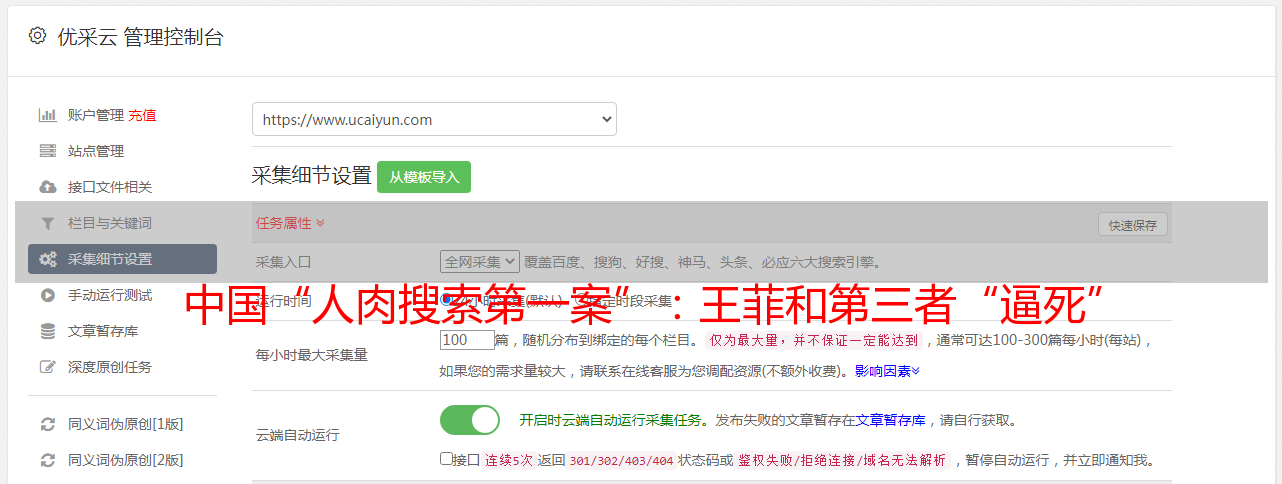The height and width of the screenshot is (484, 1282).
Task: Tick the 接口 checkbox
Action: coord(446,459)
